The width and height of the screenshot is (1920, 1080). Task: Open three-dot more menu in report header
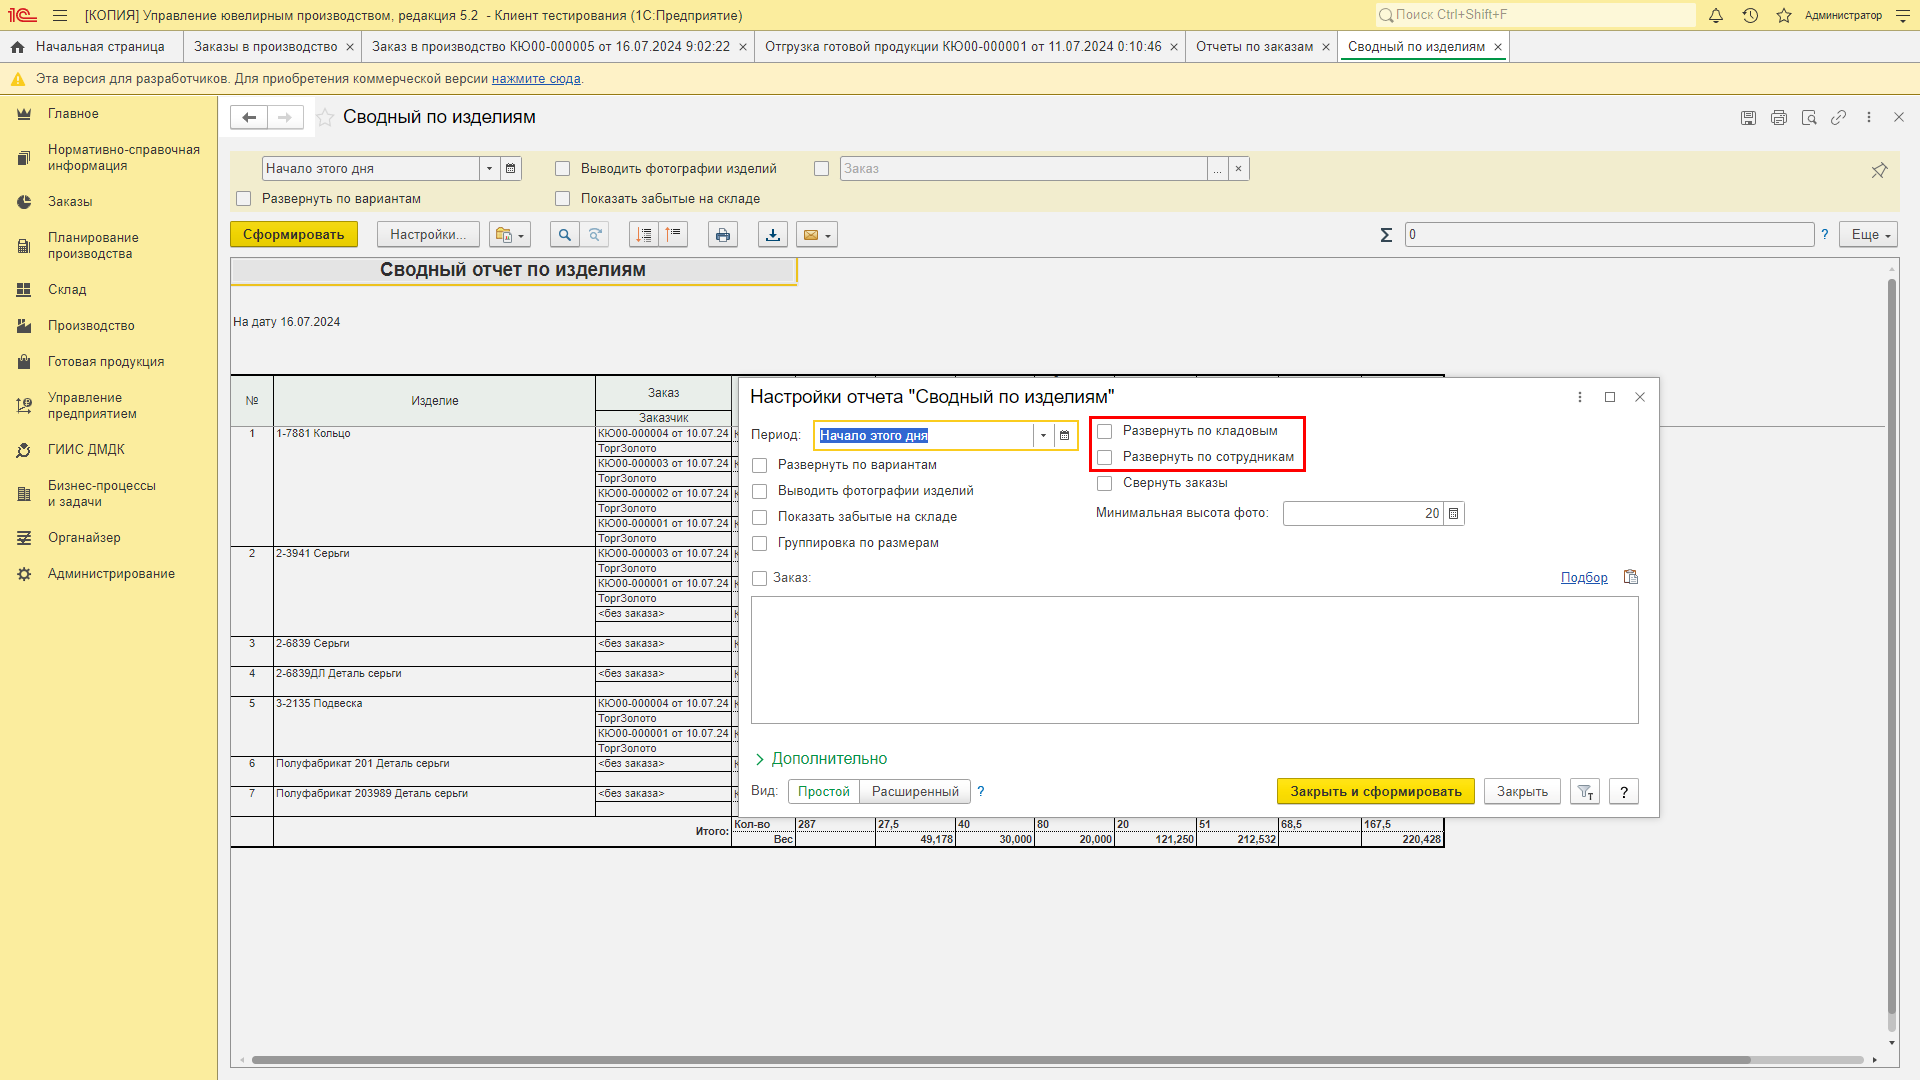pos(1868,117)
